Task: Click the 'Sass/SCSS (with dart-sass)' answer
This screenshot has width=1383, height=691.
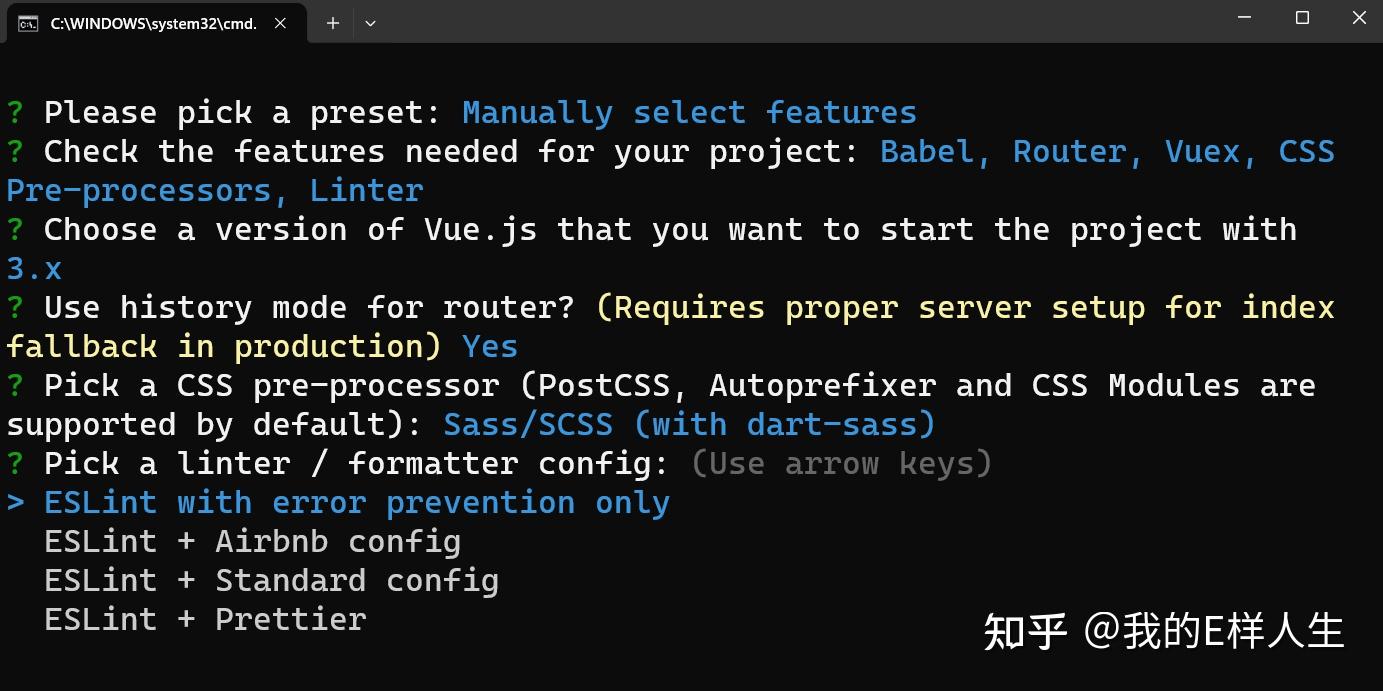Action: click(689, 425)
